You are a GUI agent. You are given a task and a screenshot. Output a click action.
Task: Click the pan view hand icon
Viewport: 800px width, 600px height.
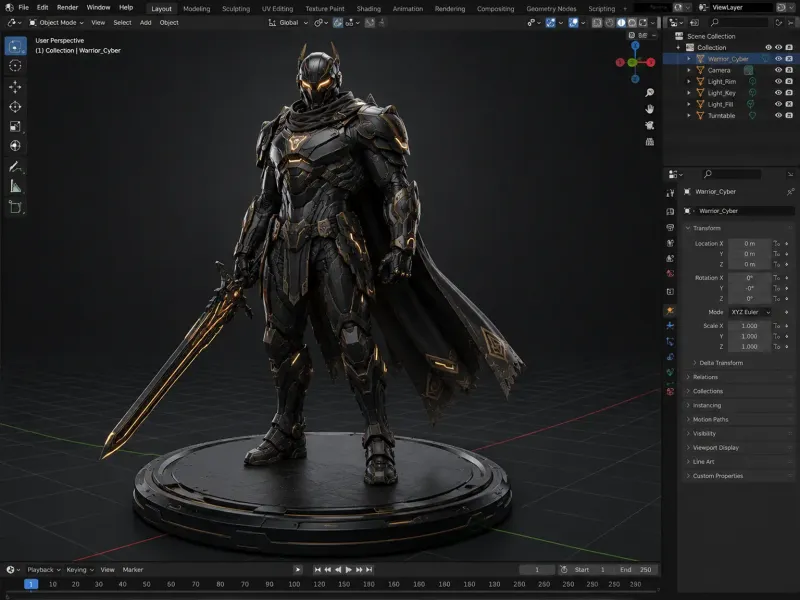click(x=649, y=109)
